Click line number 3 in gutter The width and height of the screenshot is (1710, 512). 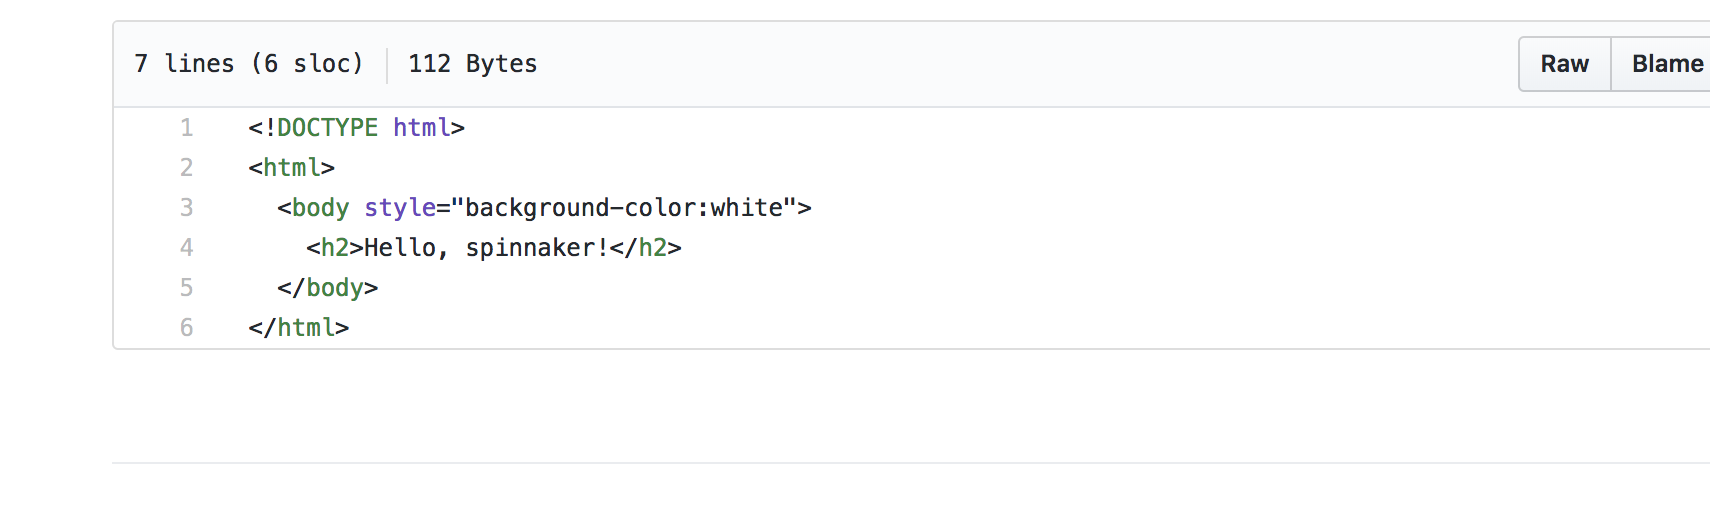[x=186, y=208]
